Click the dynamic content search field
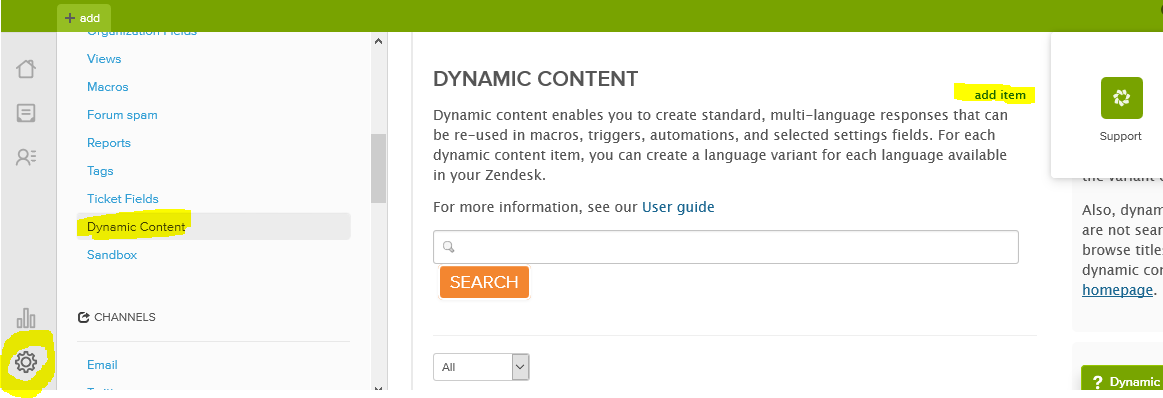This screenshot has height=398, width=1163. pos(725,247)
